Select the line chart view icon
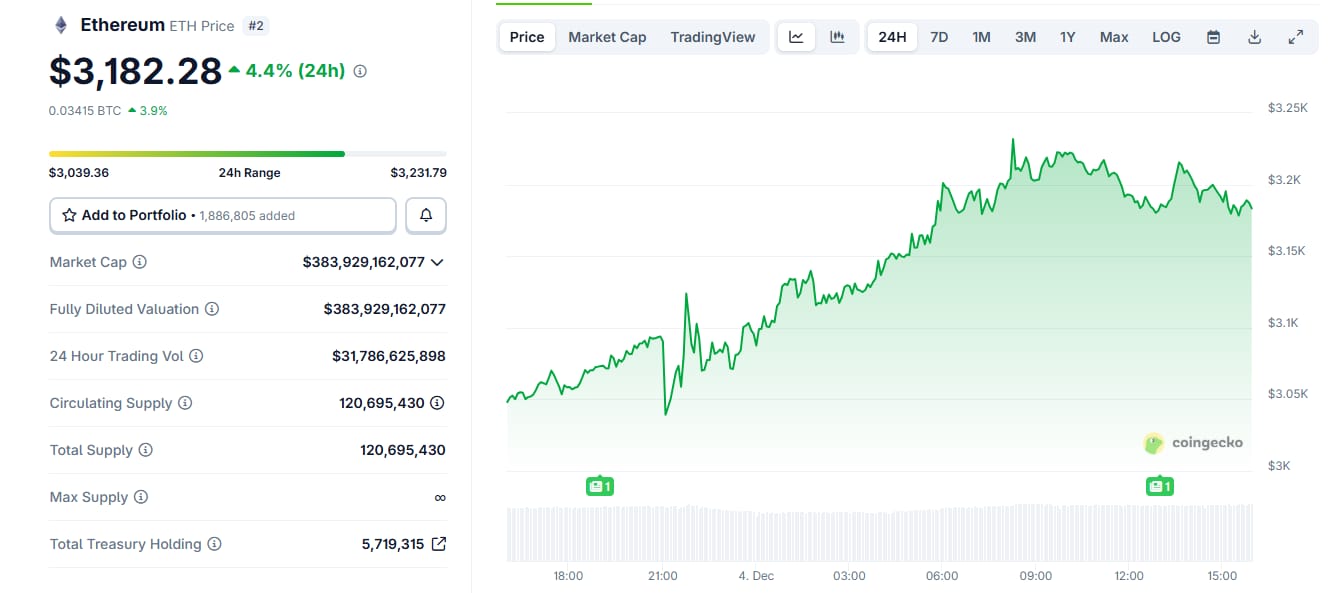This screenshot has width=1336, height=593. [796, 36]
